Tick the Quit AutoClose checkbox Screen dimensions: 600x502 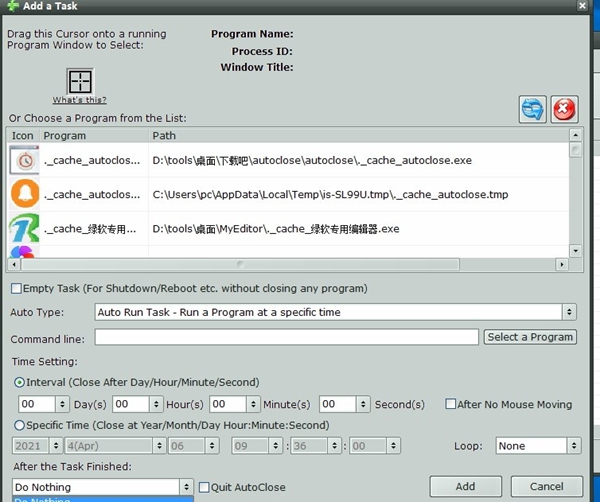point(204,487)
